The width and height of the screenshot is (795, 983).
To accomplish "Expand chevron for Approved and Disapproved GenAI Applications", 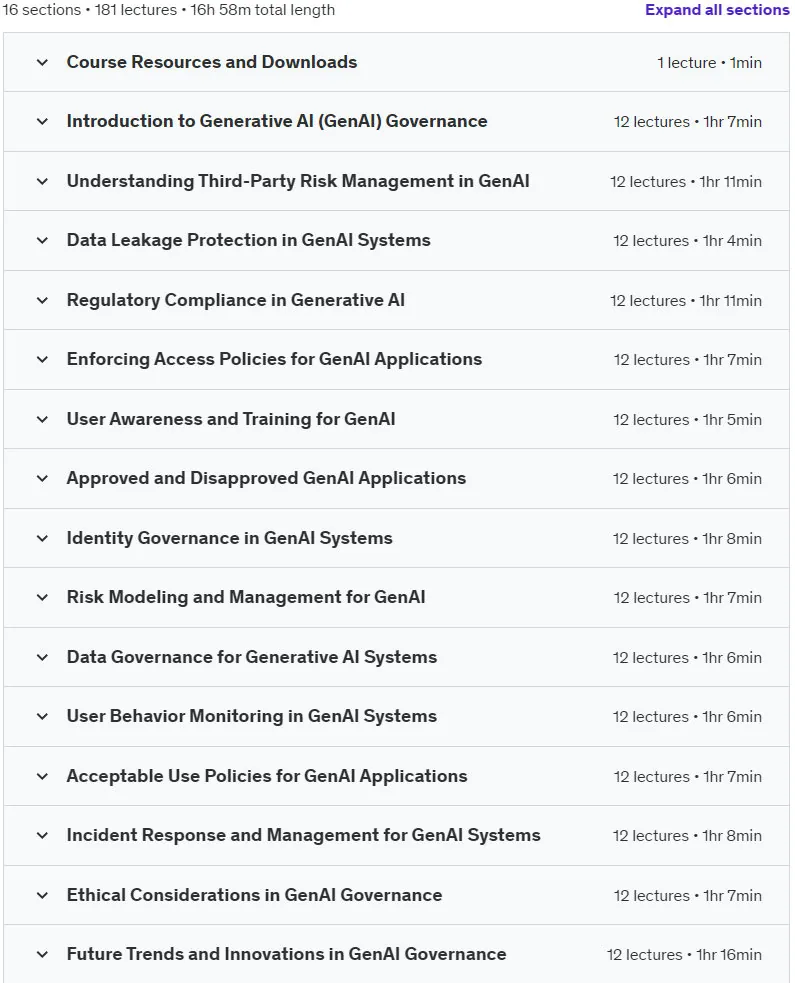I will 42,479.
